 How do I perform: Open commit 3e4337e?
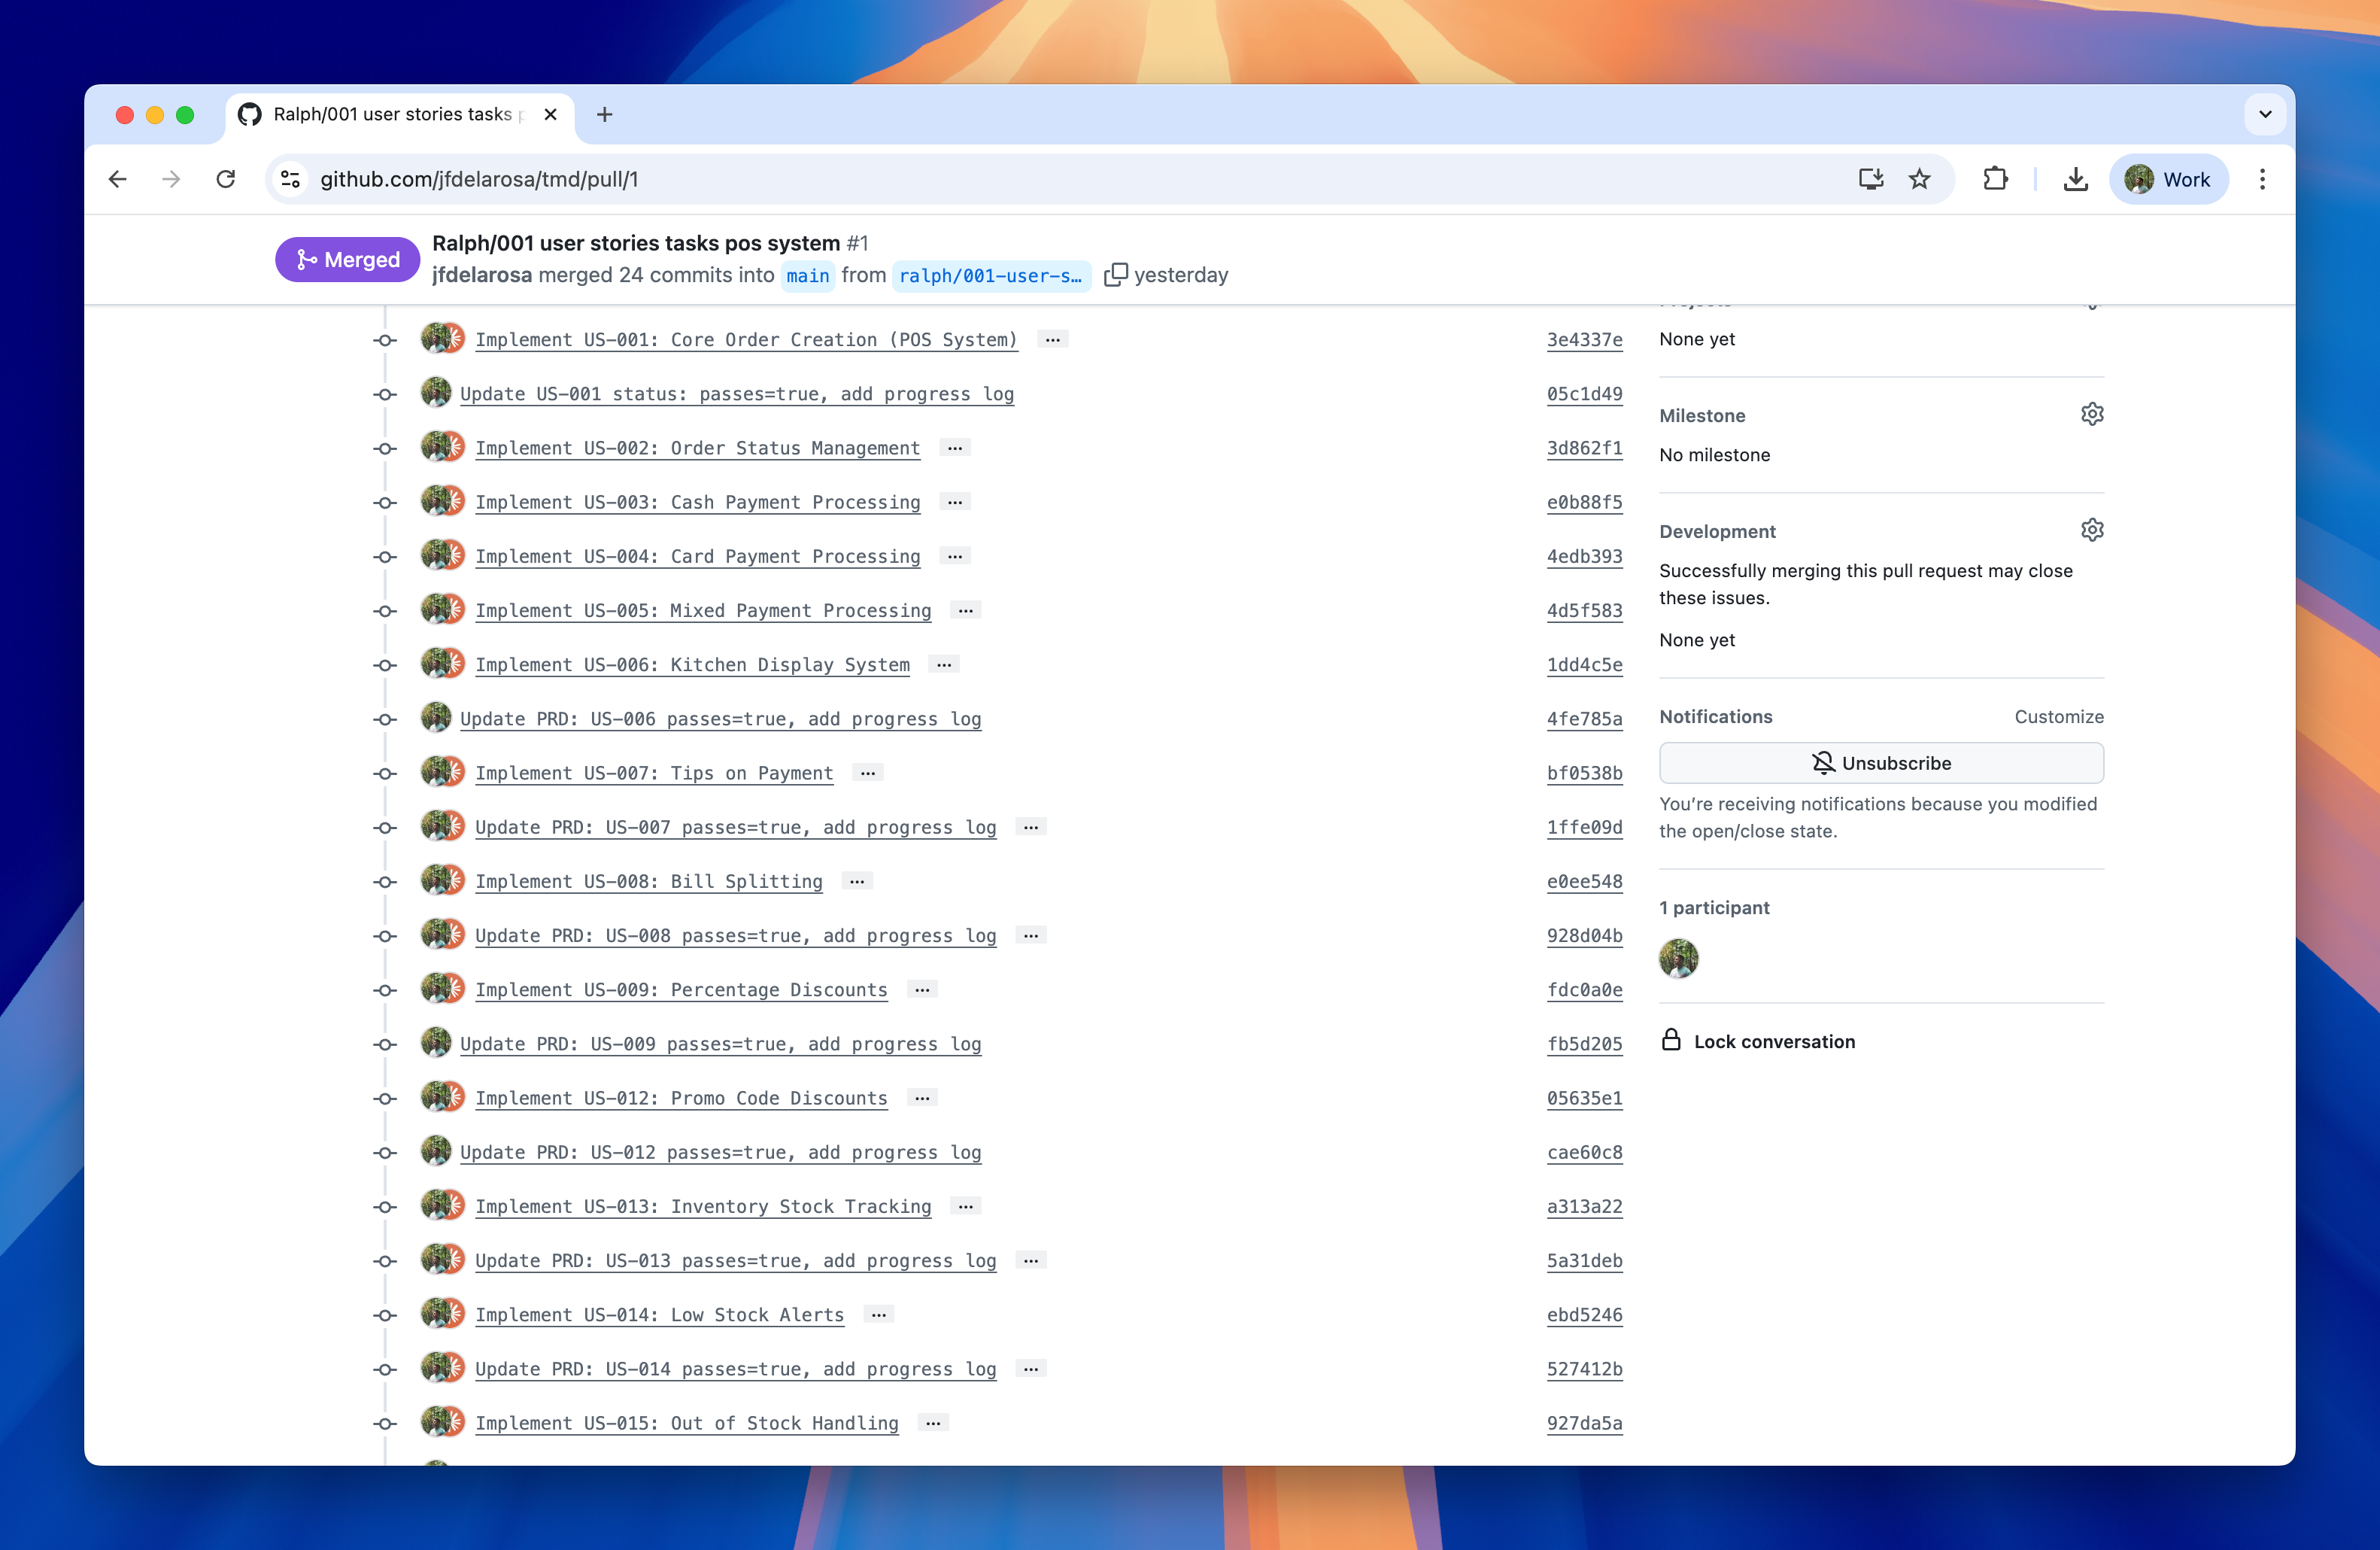[1584, 339]
